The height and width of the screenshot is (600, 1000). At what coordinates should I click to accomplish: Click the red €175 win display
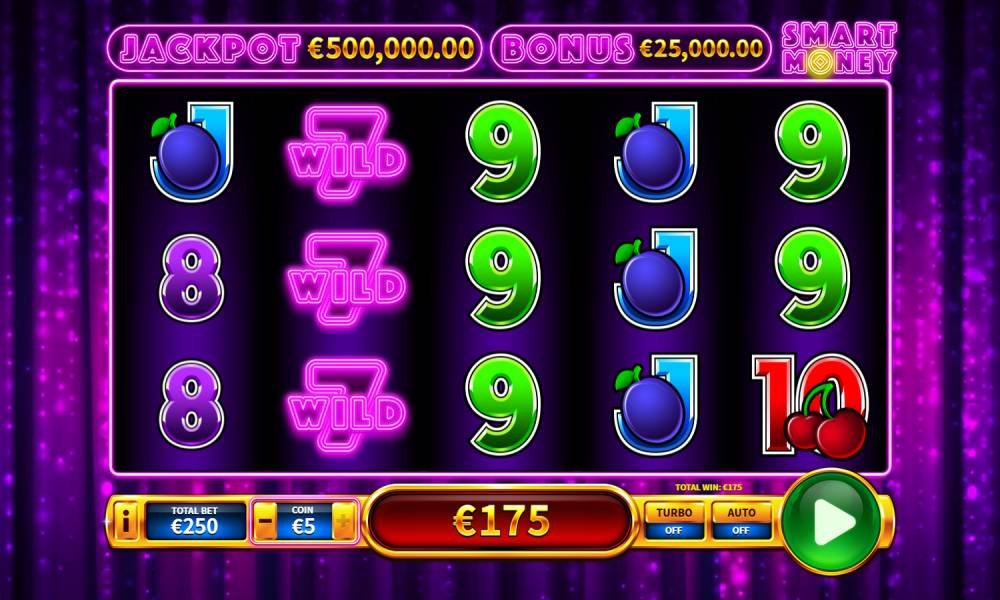click(x=501, y=521)
